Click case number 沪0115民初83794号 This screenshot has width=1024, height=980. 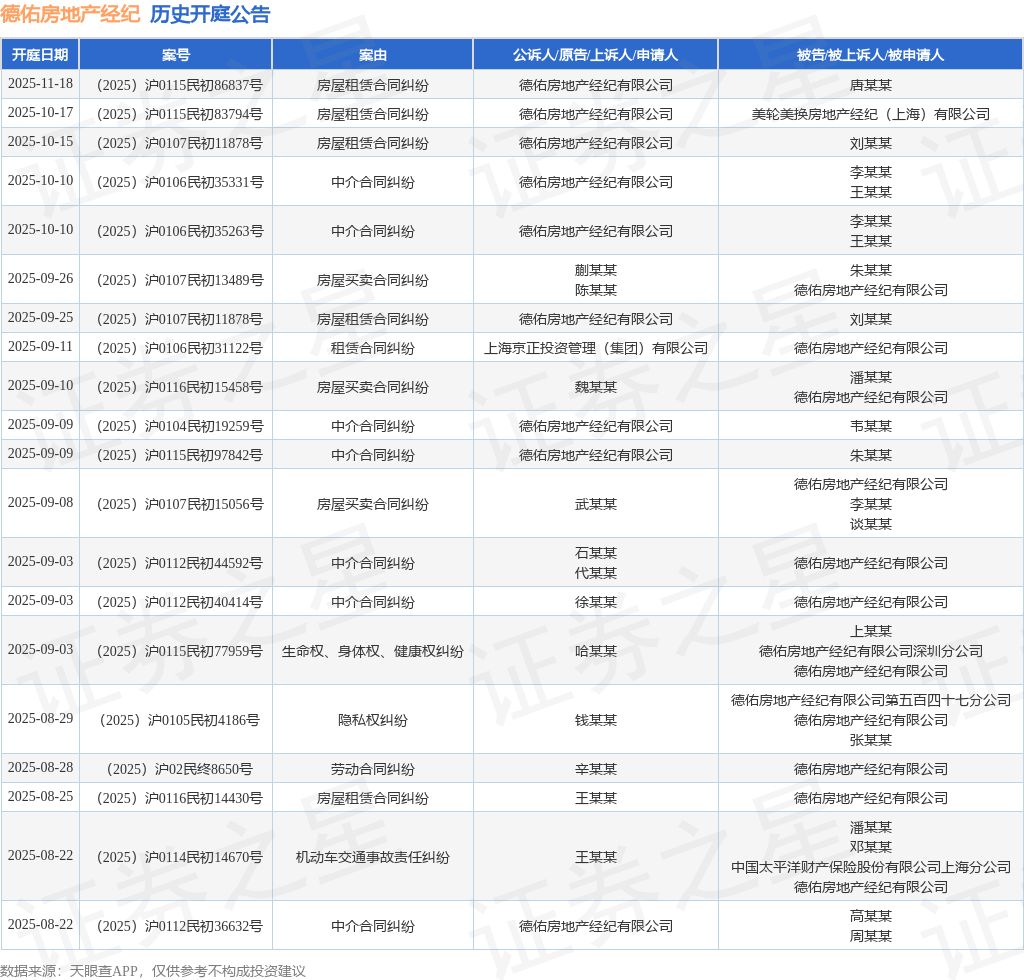click(x=180, y=114)
